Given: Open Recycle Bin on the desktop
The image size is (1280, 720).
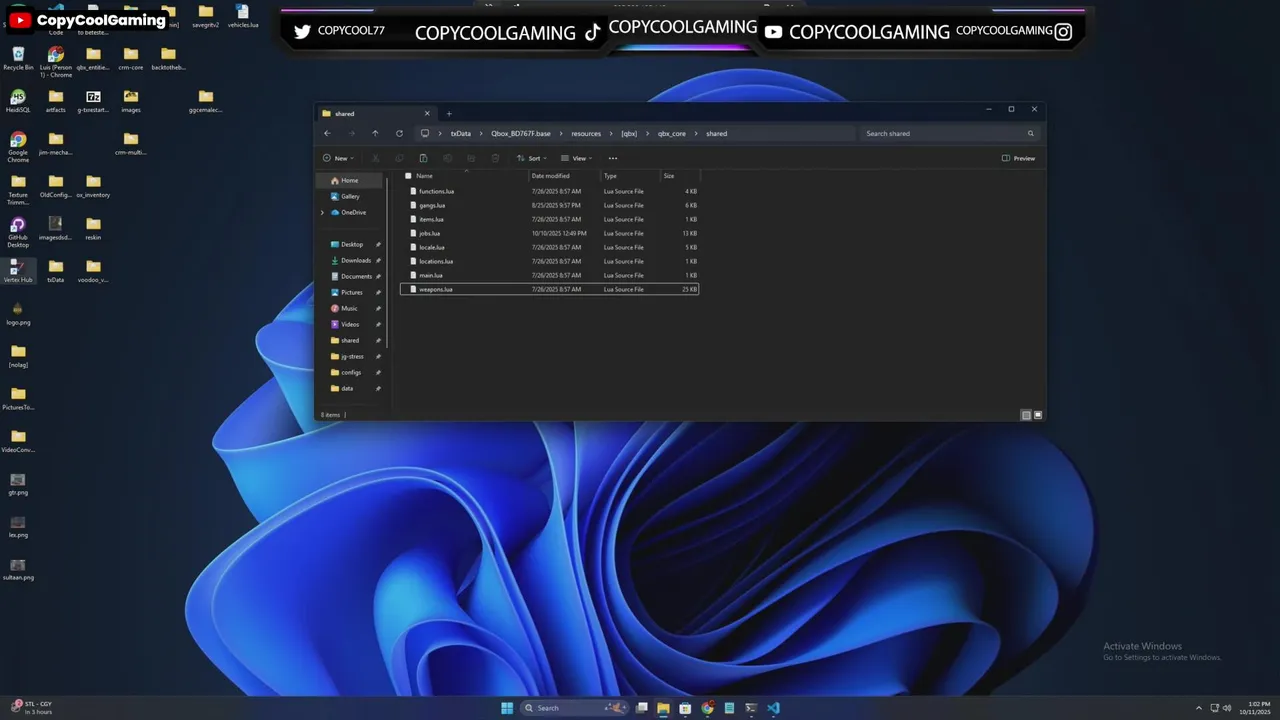Looking at the screenshot, I should click(x=18, y=58).
